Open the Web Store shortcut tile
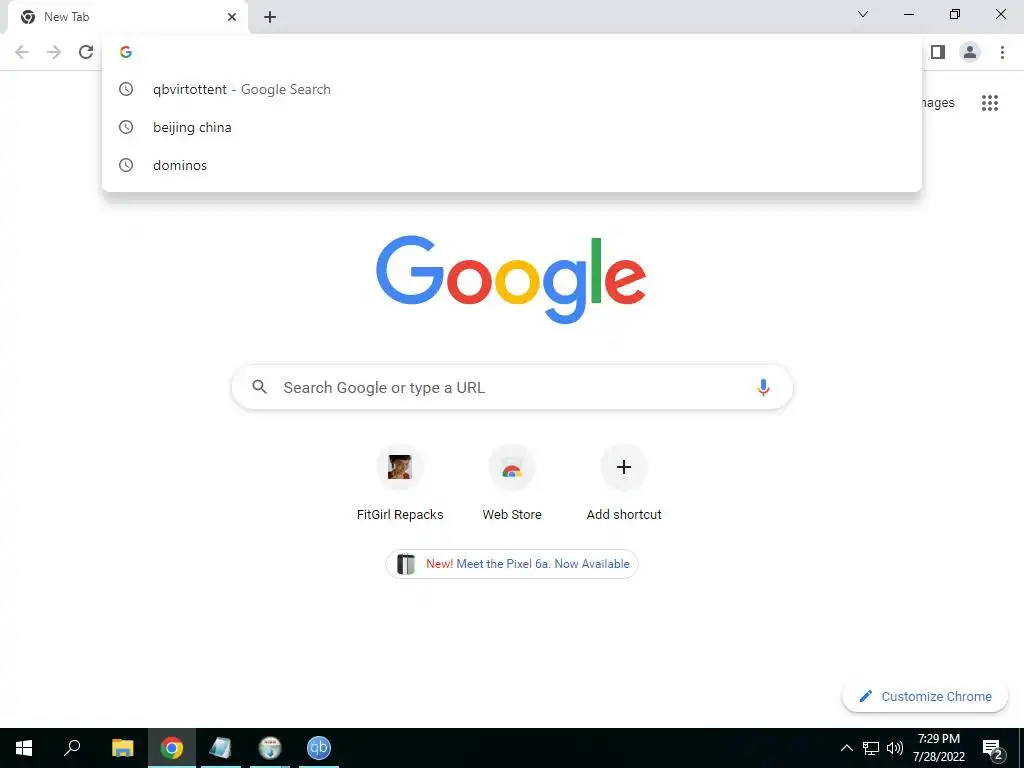The height and width of the screenshot is (768, 1024). [x=512, y=482]
